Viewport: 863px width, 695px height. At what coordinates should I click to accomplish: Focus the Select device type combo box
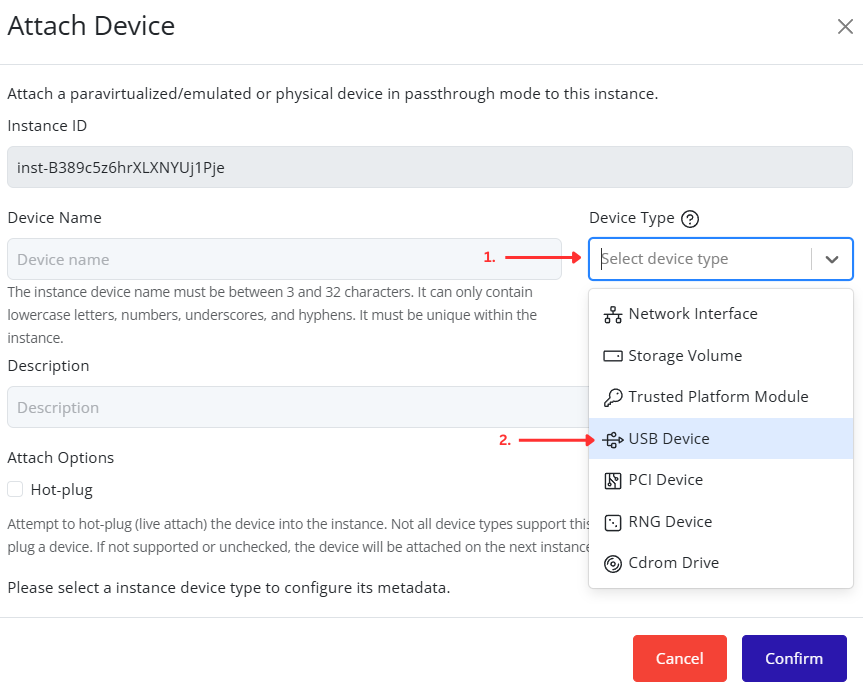[720, 259]
